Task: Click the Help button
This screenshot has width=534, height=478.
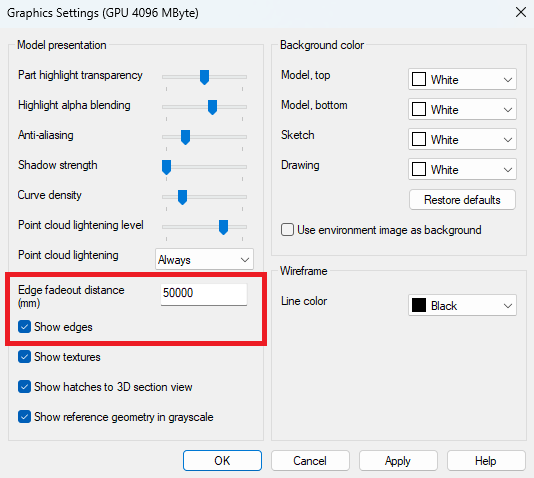Action: coord(486,461)
